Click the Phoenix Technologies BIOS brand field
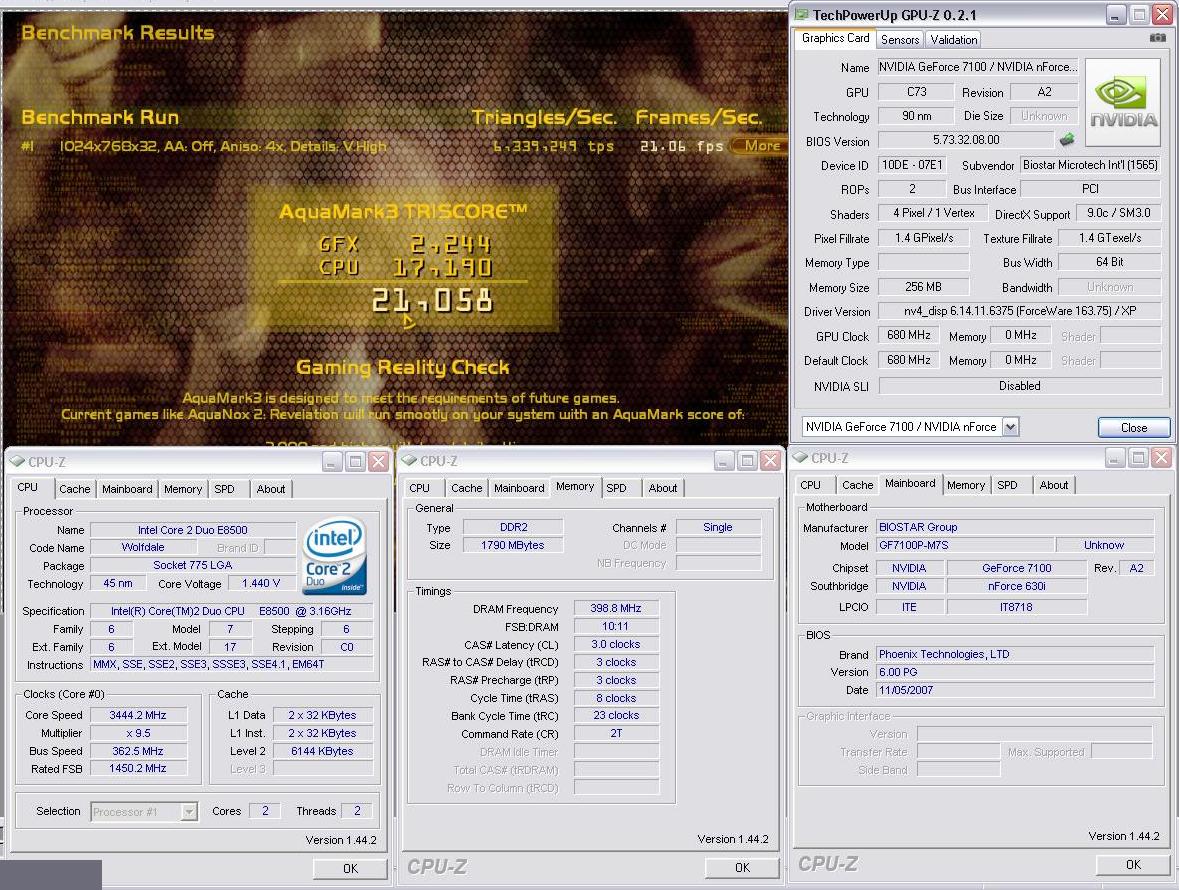Screen dimensions: 1179x890 [1015, 654]
